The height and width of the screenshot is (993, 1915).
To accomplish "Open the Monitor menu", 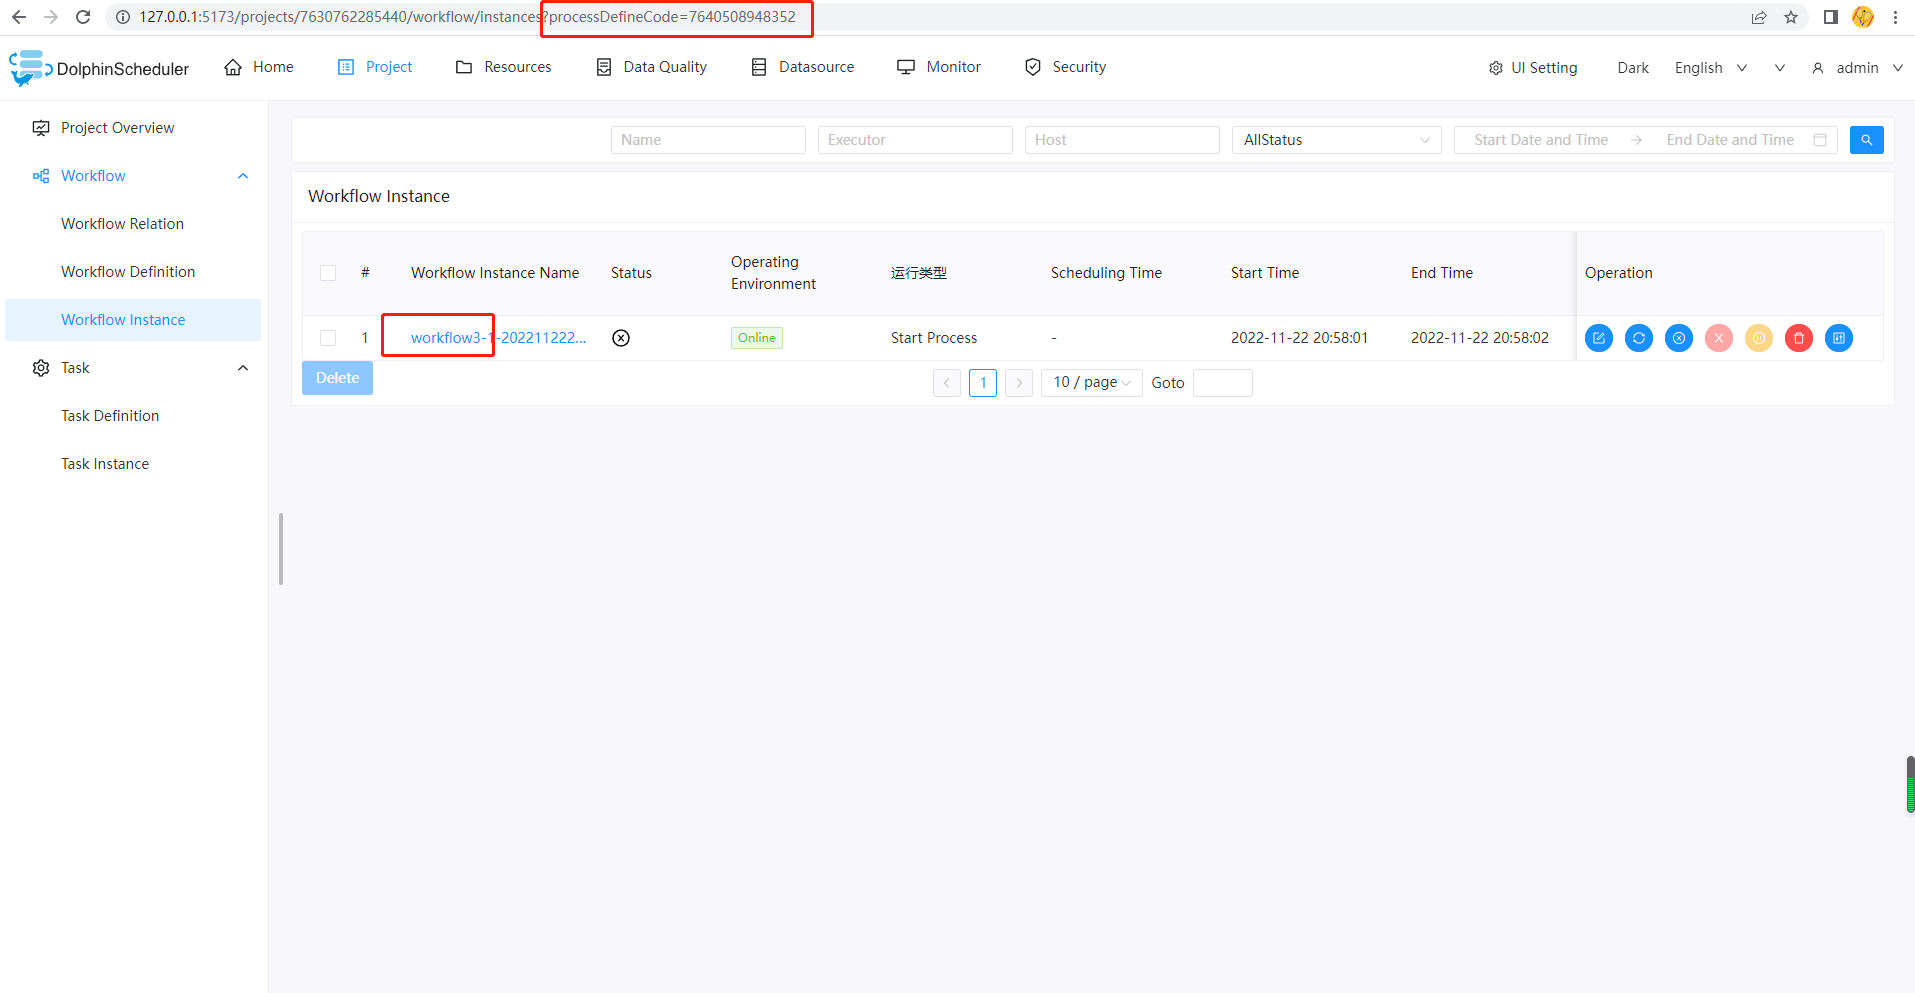I will click(939, 67).
